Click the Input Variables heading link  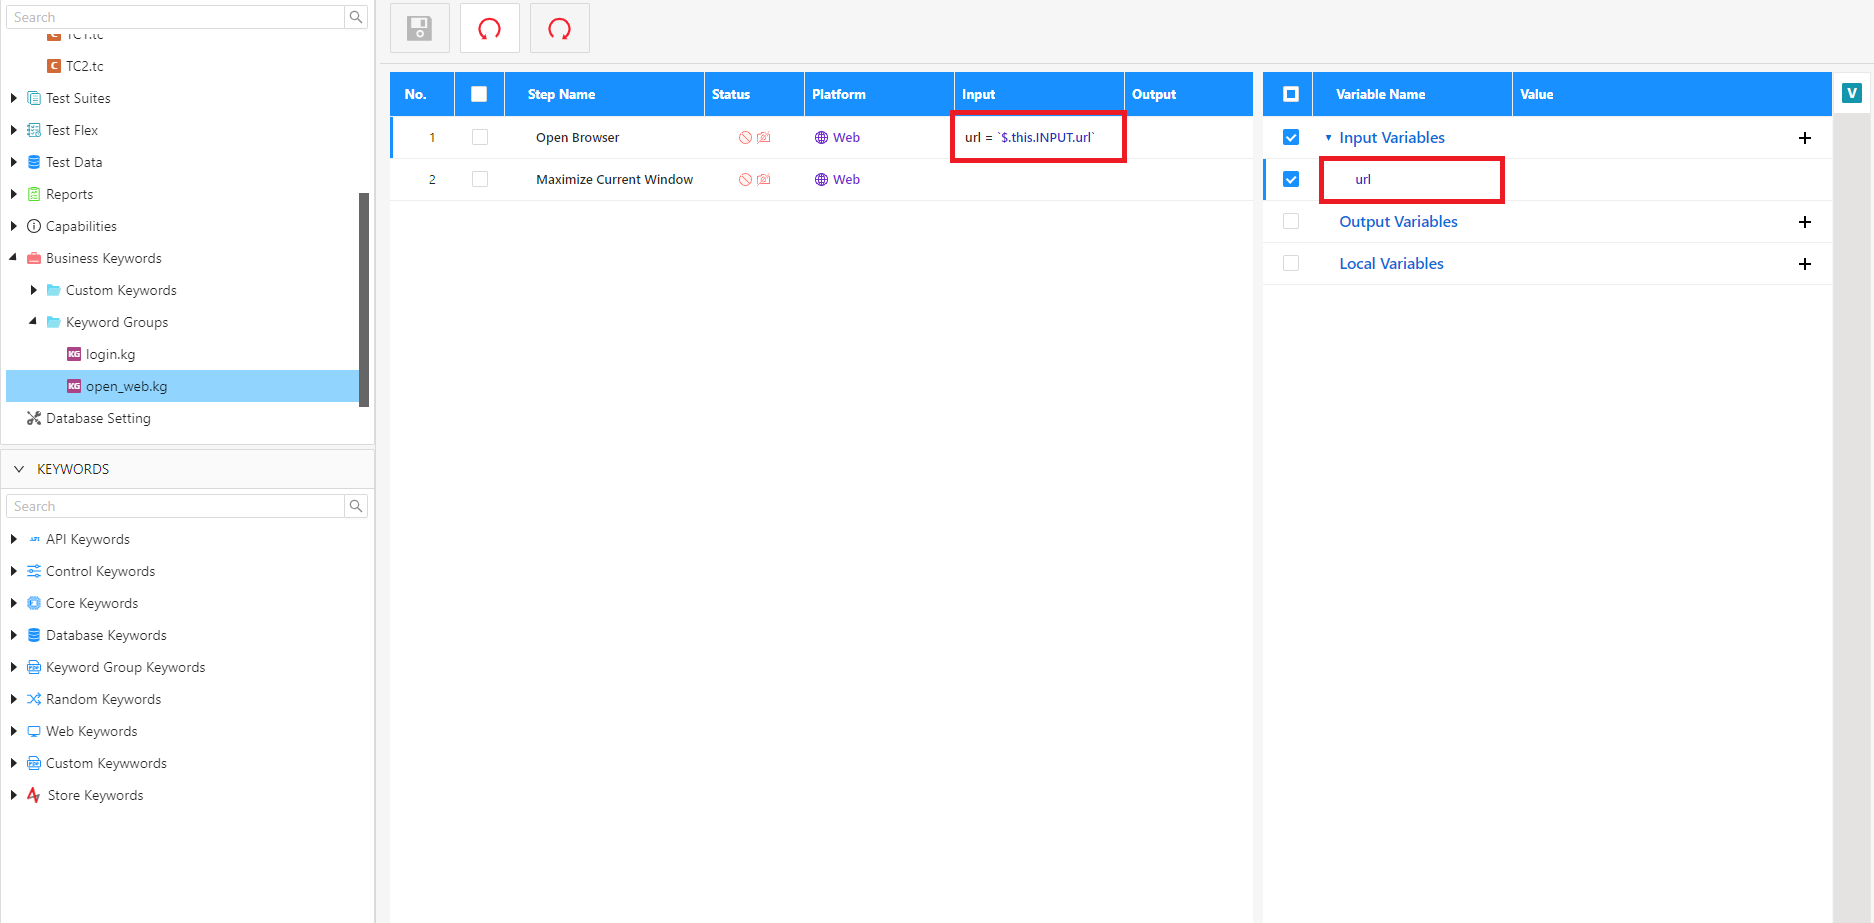click(x=1392, y=137)
